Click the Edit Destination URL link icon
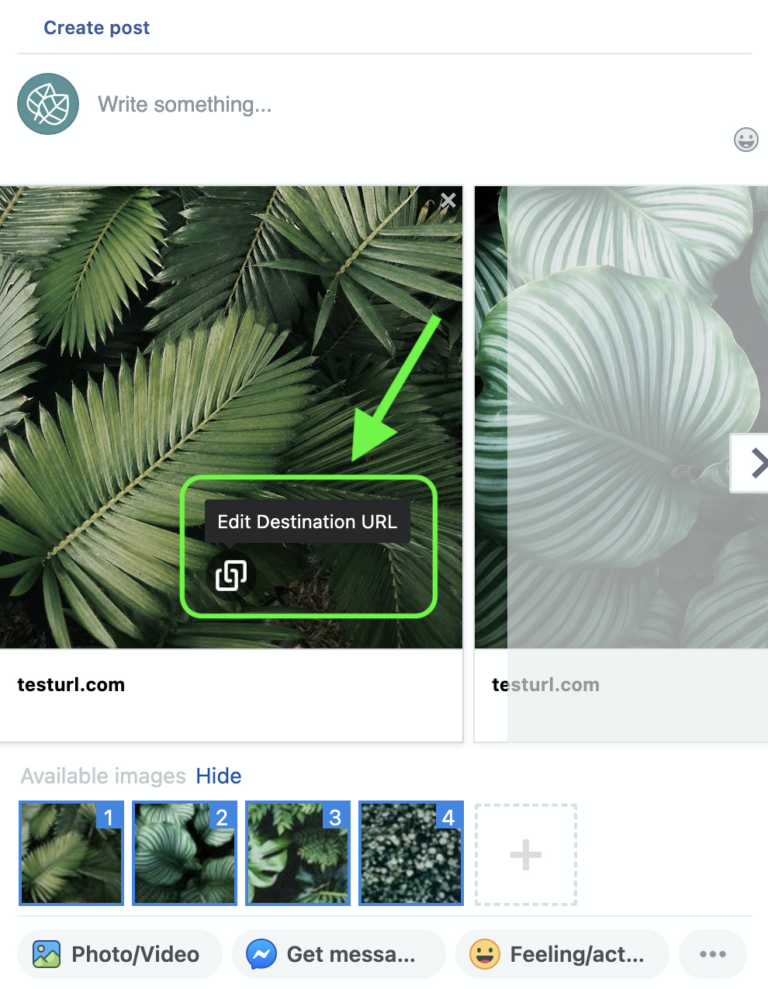Screen dimensions: 768x989 coord(231,575)
